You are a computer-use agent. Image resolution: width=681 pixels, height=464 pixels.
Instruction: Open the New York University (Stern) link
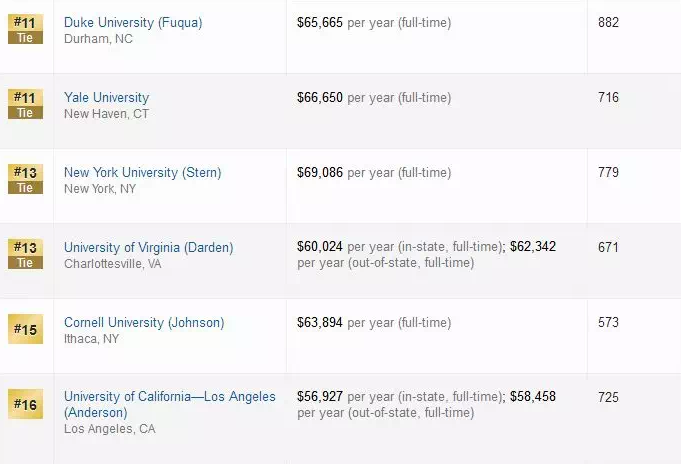point(142,172)
